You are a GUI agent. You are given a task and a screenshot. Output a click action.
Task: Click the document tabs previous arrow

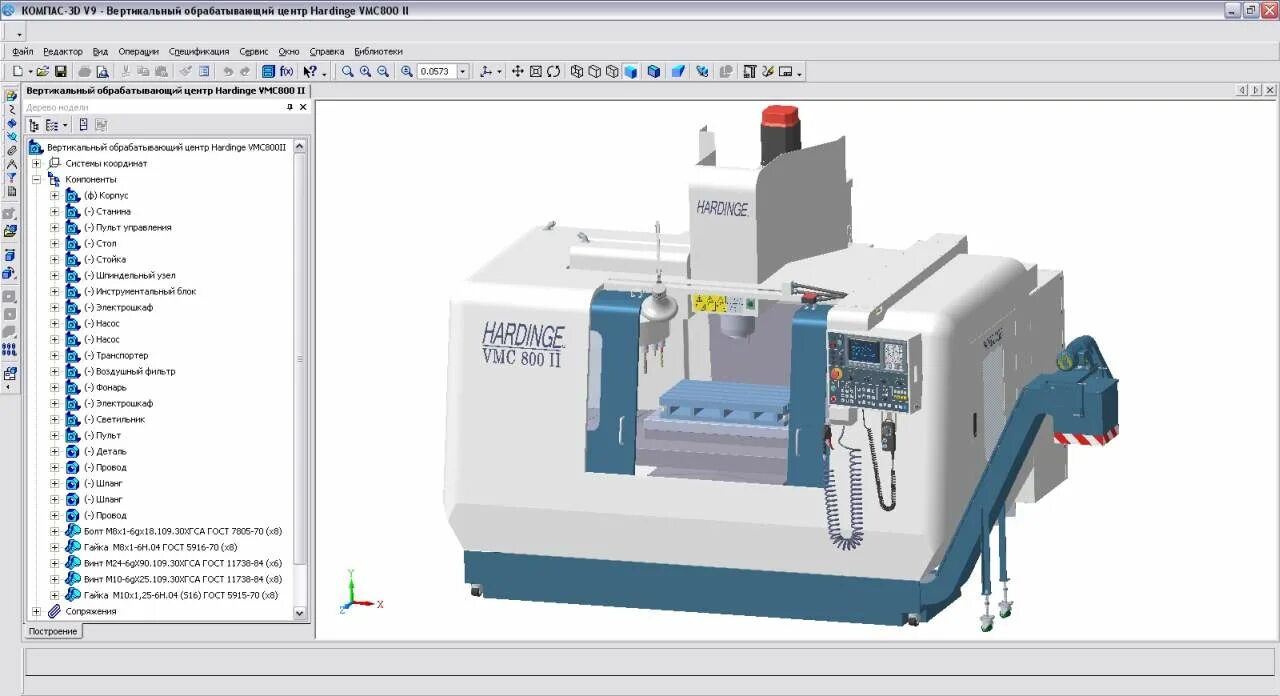[1243, 90]
